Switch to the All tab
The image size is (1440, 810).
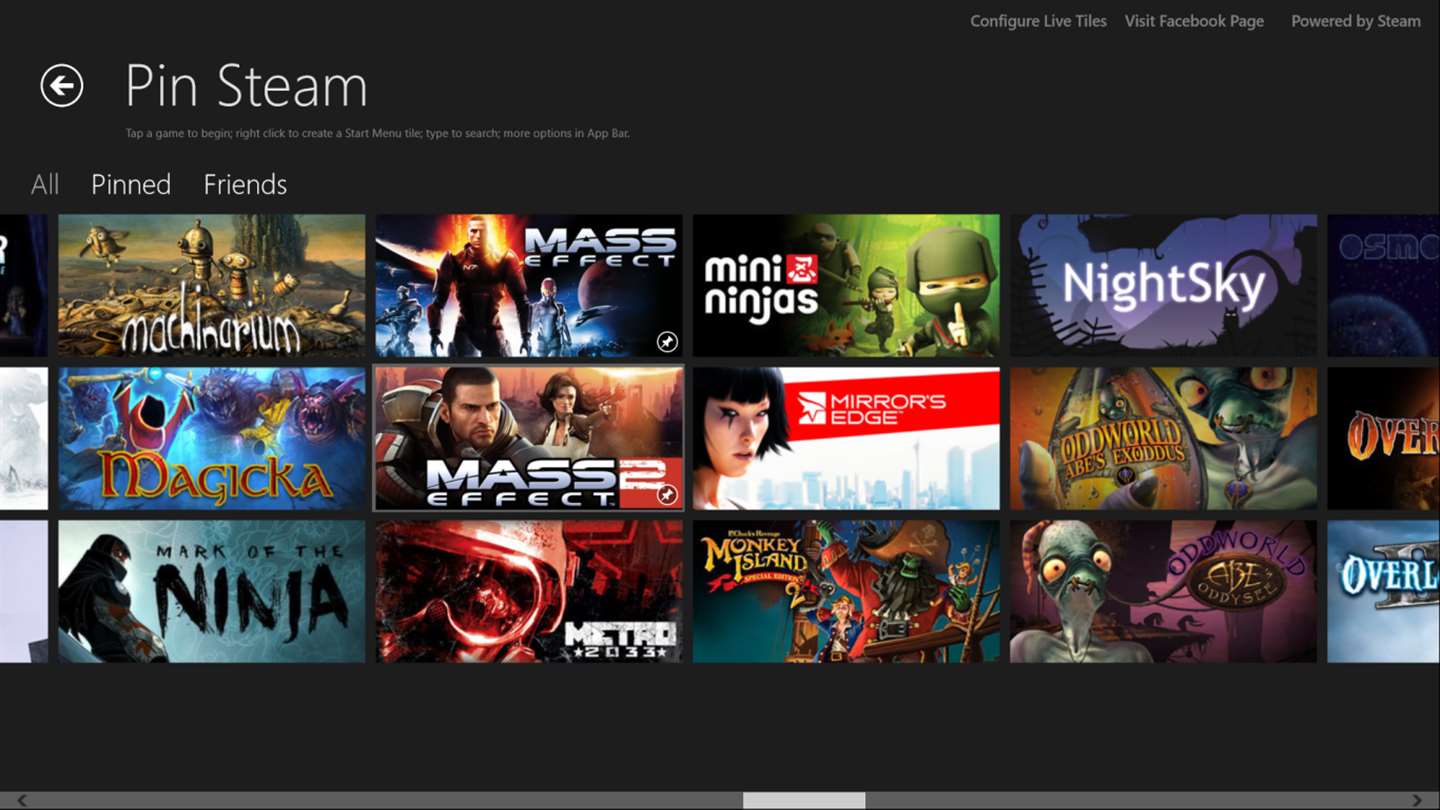click(45, 184)
